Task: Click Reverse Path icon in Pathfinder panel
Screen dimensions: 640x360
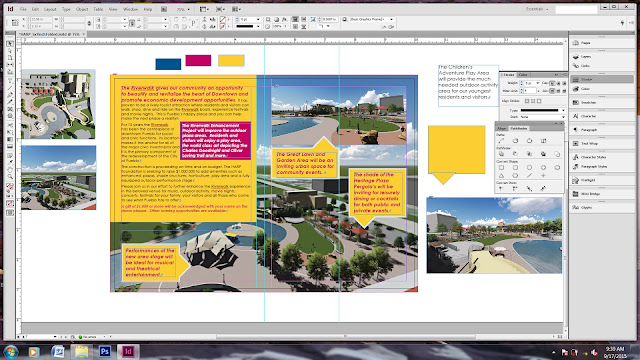Action: point(543,140)
